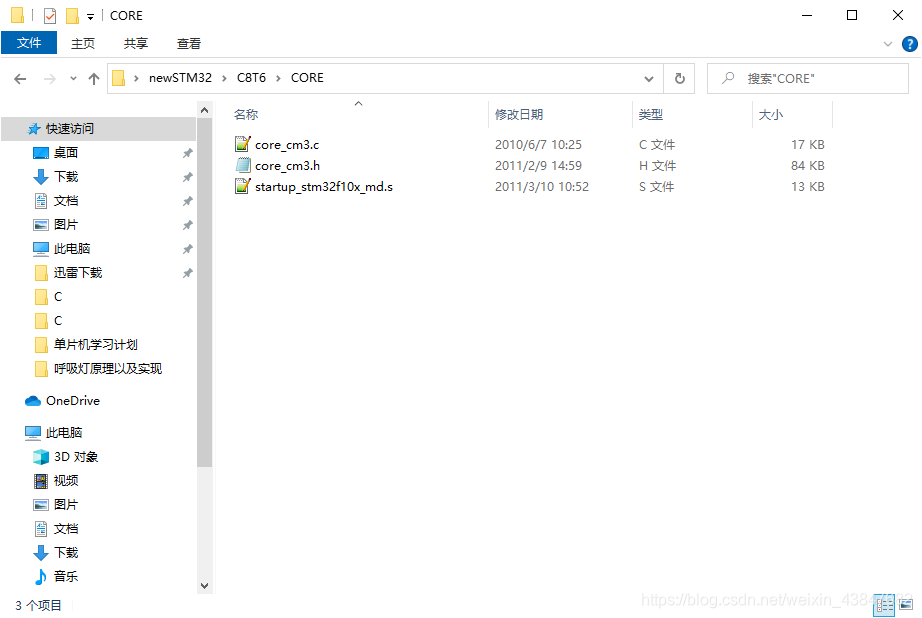Switch to the 共享 ribbon tab
Screen dimensions: 922x618
point(136,44)
